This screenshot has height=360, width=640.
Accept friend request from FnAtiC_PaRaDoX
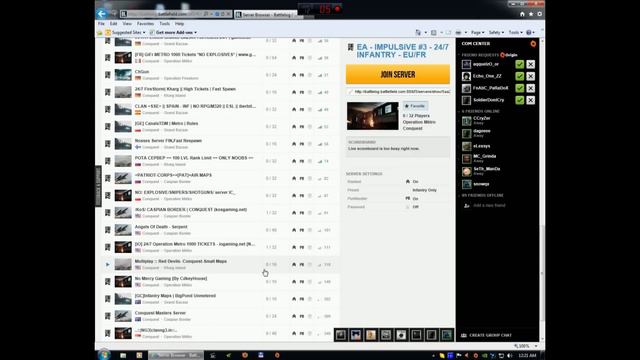[519, 88]
